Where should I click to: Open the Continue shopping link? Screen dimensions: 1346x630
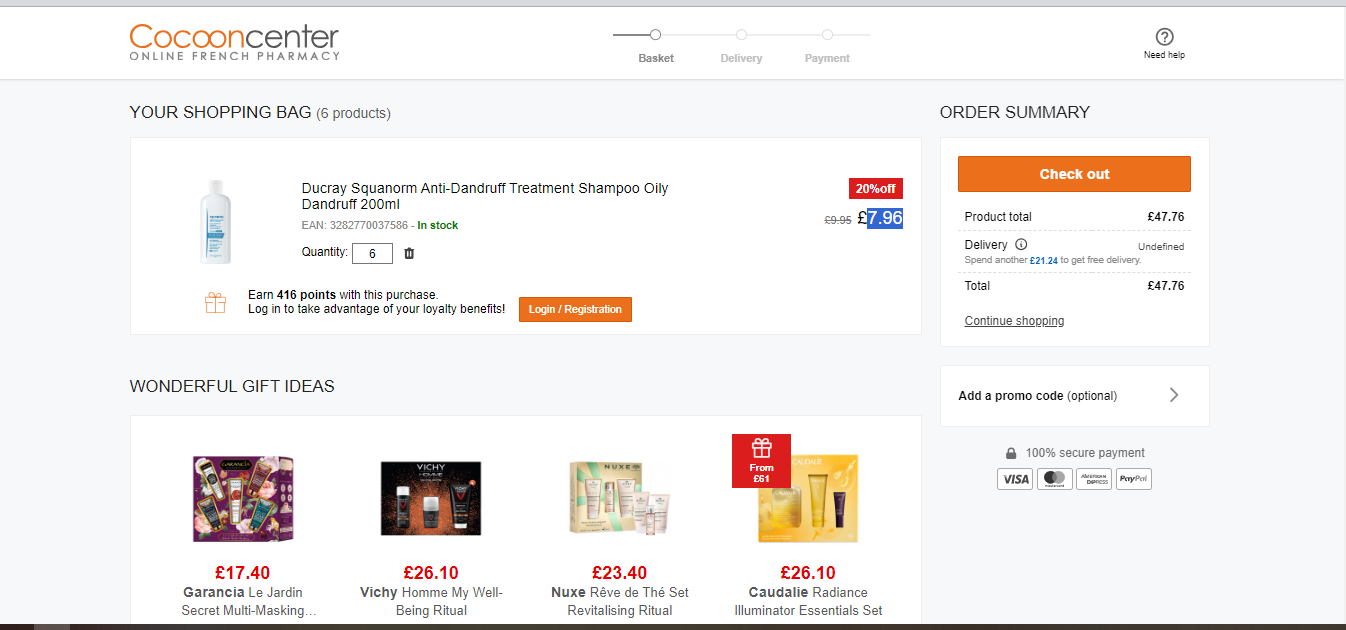[1014, 321]
